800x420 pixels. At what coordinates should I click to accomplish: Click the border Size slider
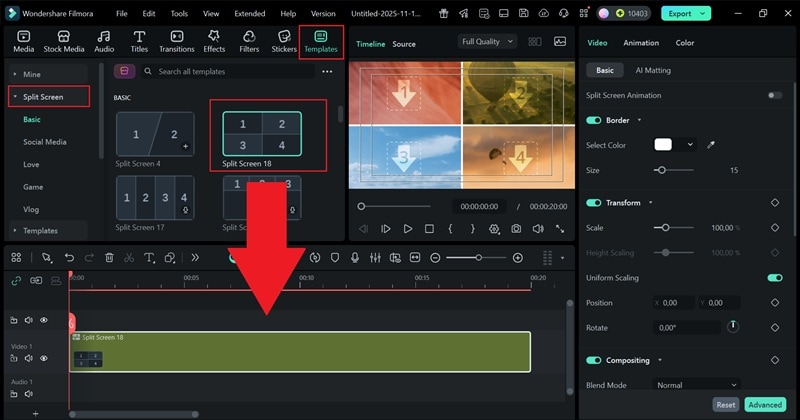tap(673, 170)
